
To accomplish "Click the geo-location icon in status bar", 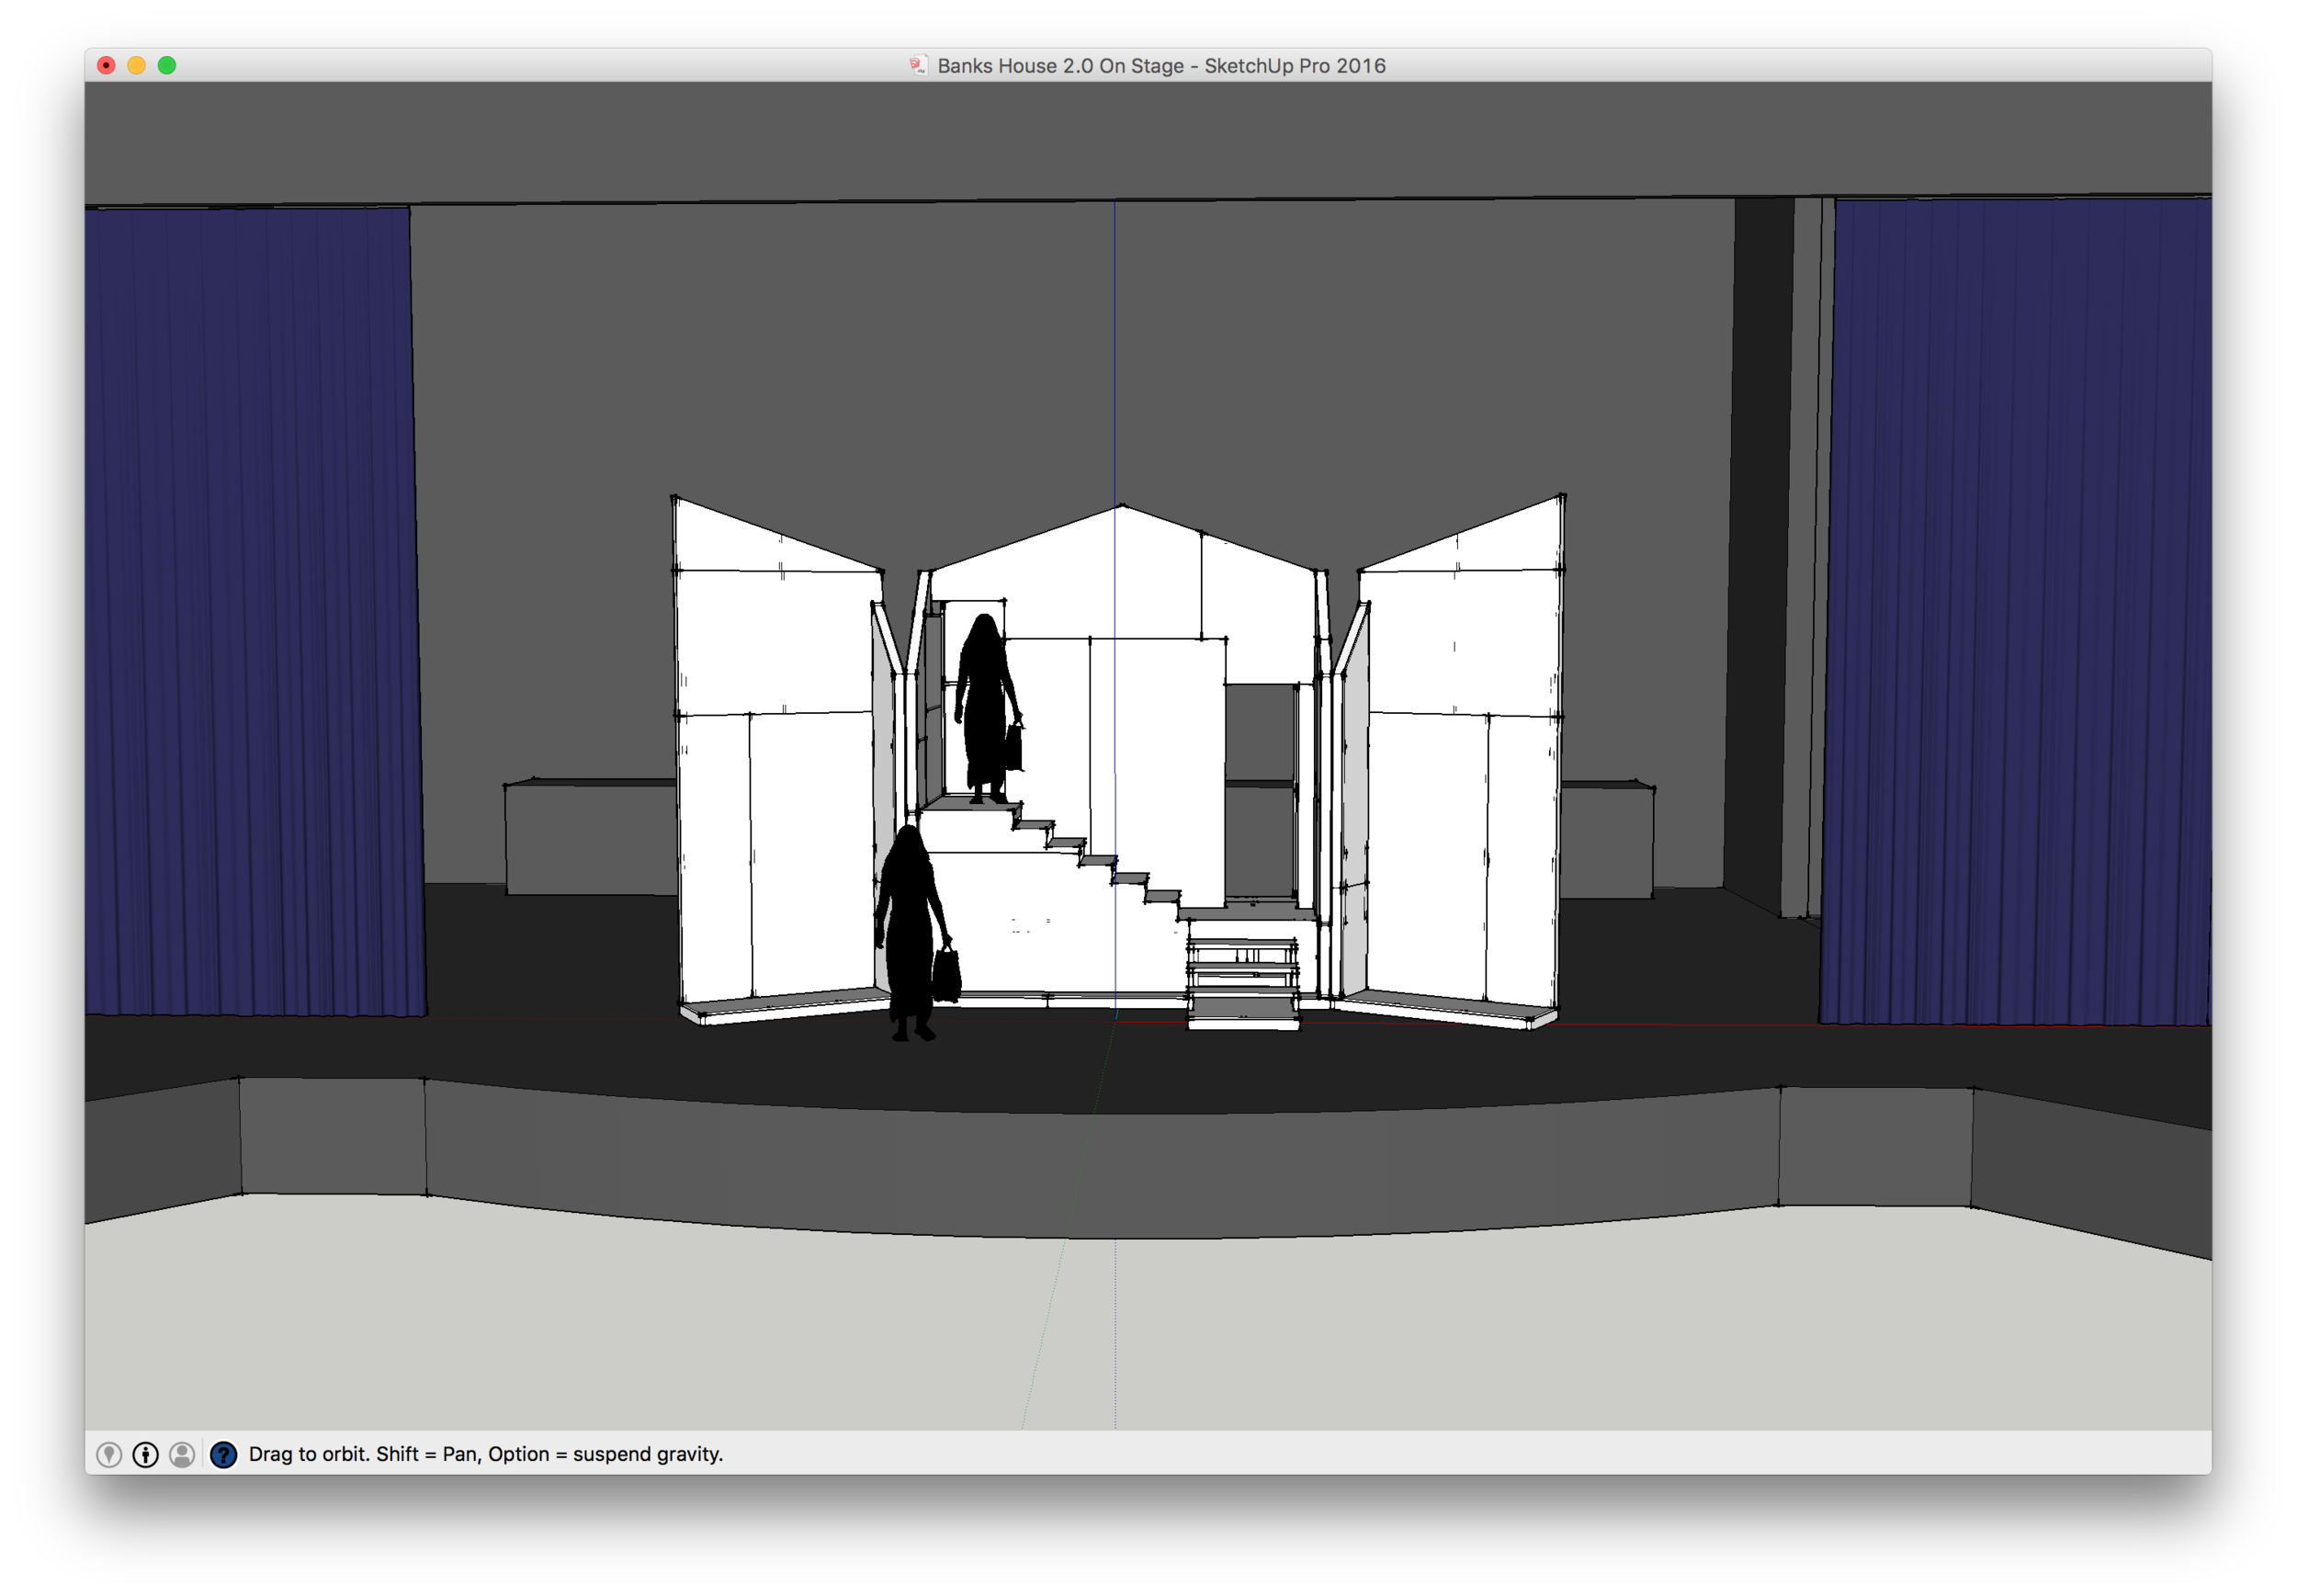I will click(x=109, y=1454).
